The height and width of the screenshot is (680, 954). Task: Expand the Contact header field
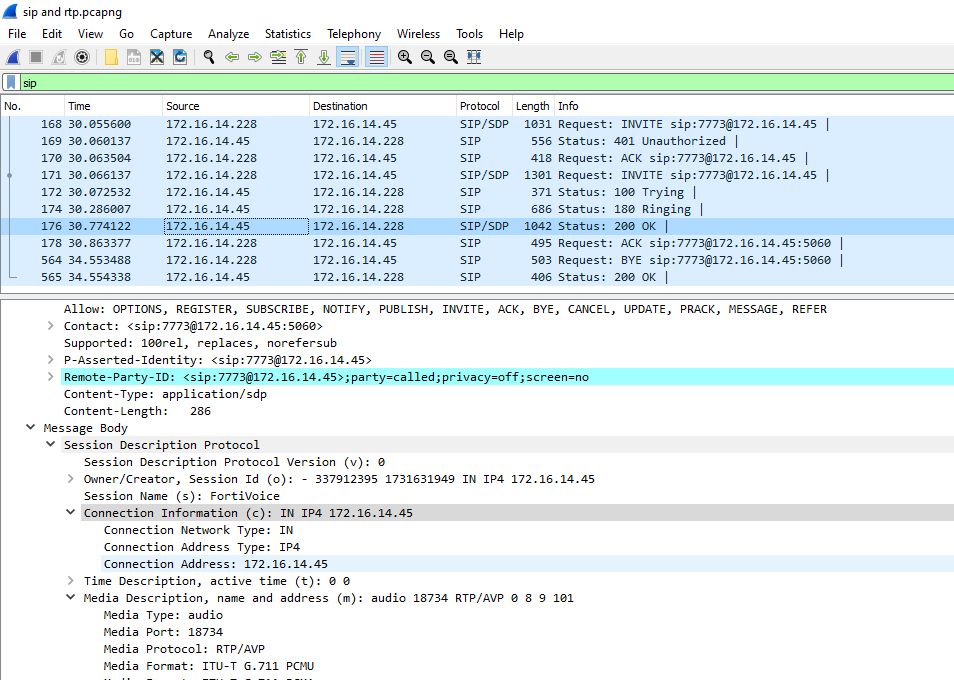click(x=51, y=326)
